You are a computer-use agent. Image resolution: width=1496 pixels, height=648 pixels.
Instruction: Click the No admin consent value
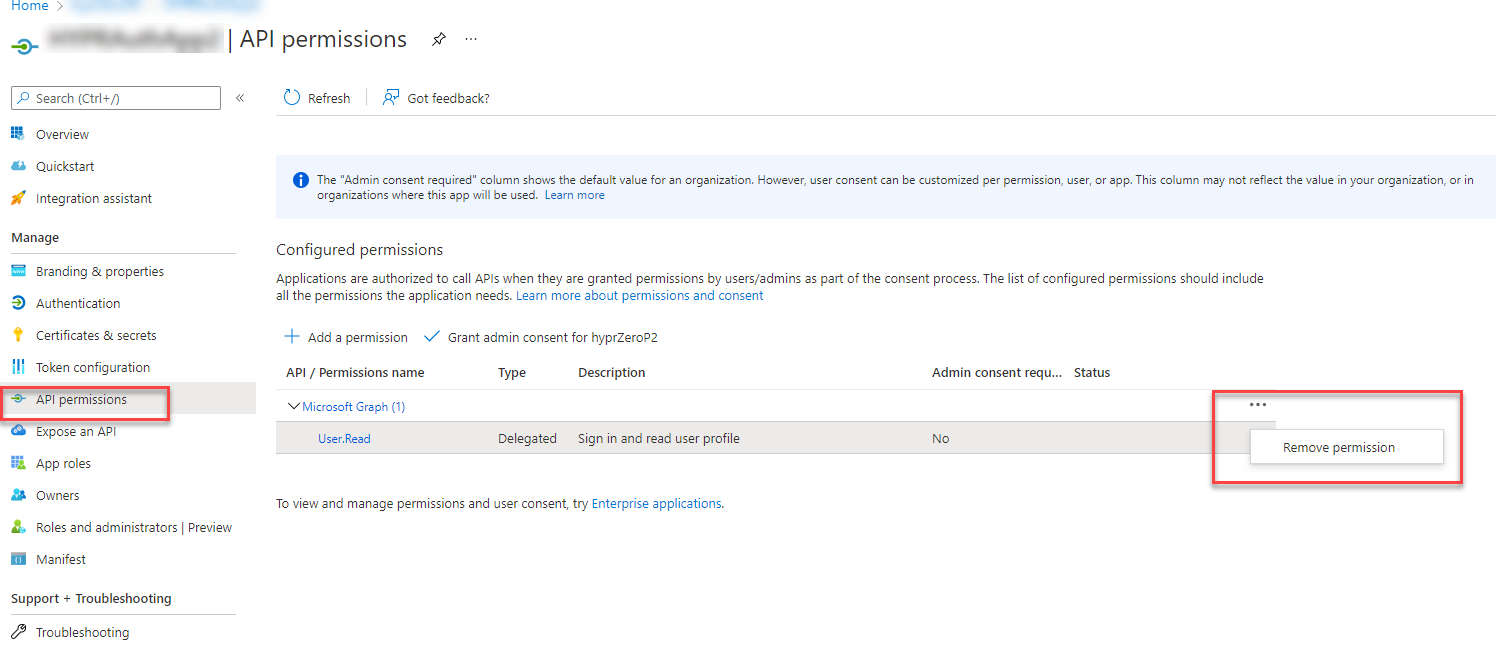940,439
